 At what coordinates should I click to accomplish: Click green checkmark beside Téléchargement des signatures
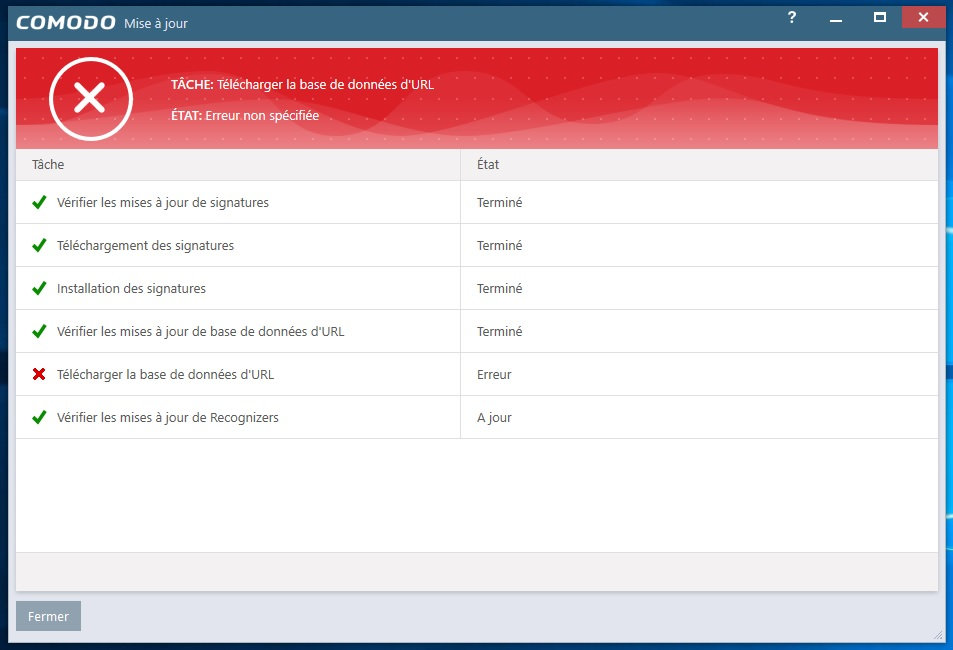[40, 245]
